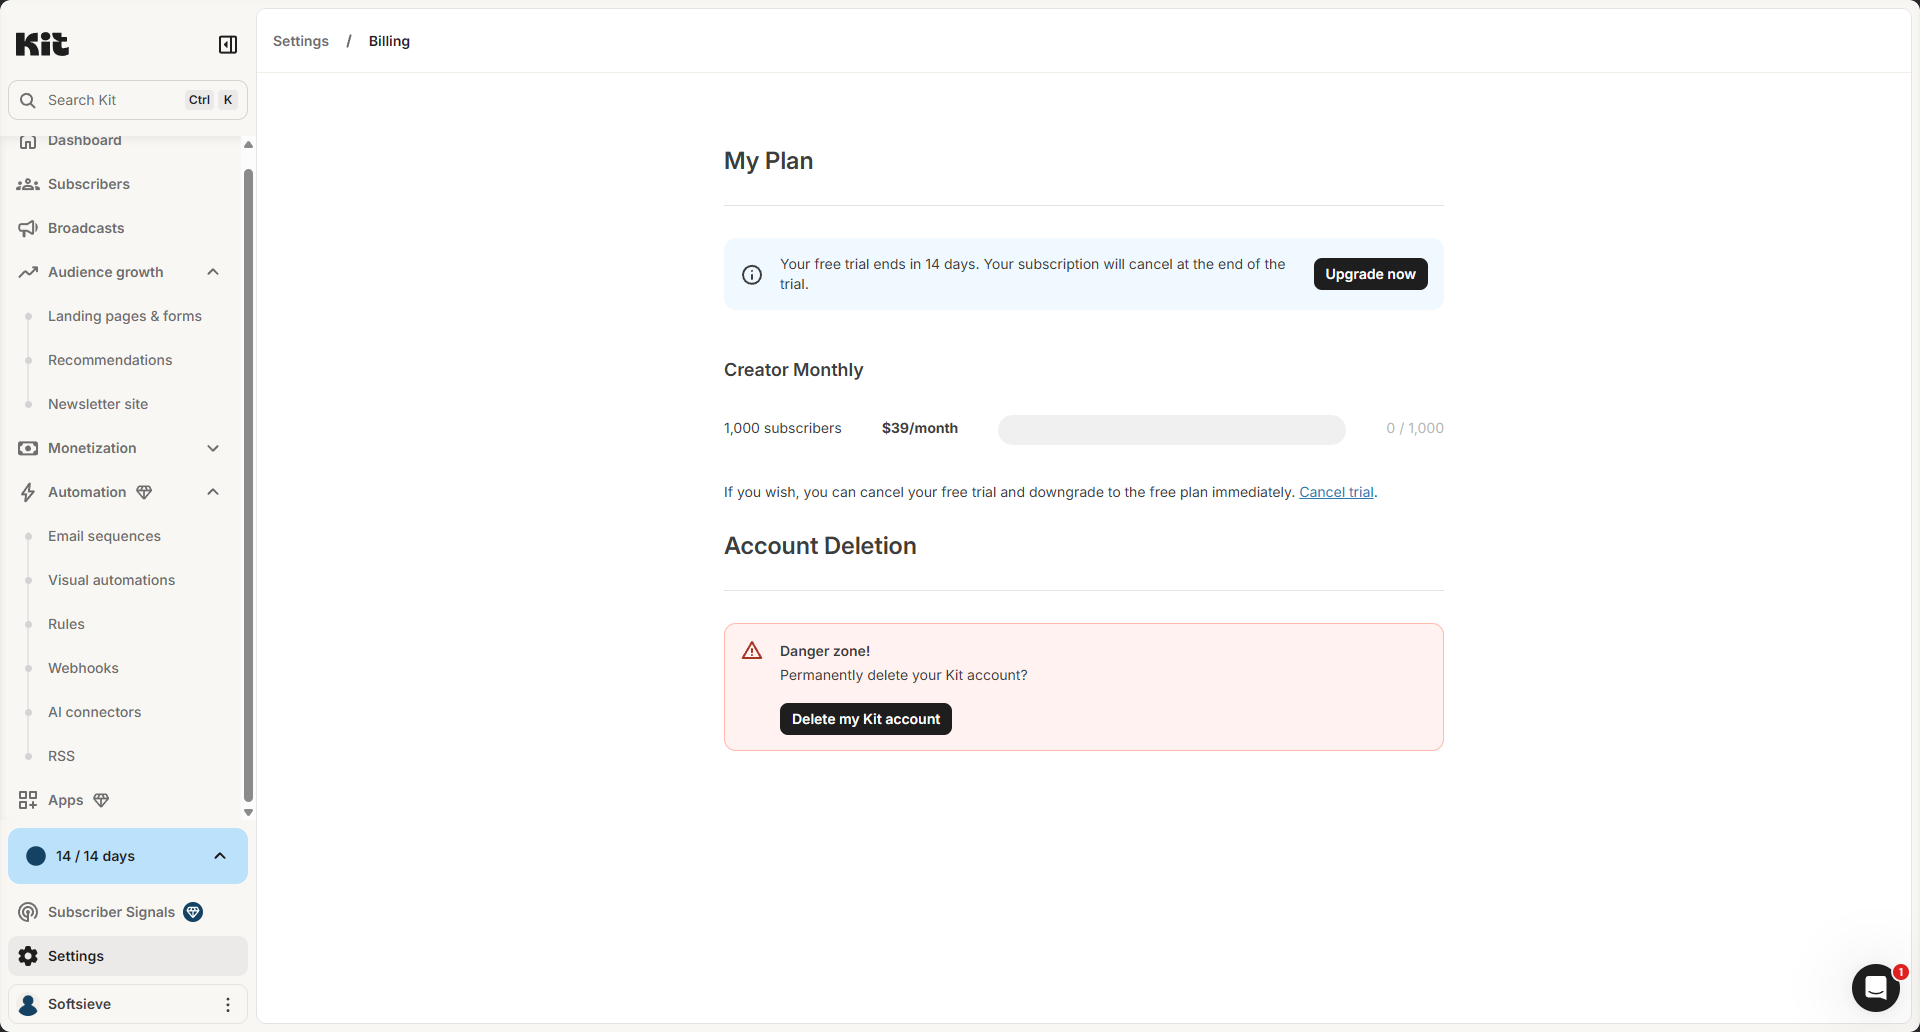Click the diamond badge beside Automation
Screen dimensions: 1920x1032
coord(144,492)
